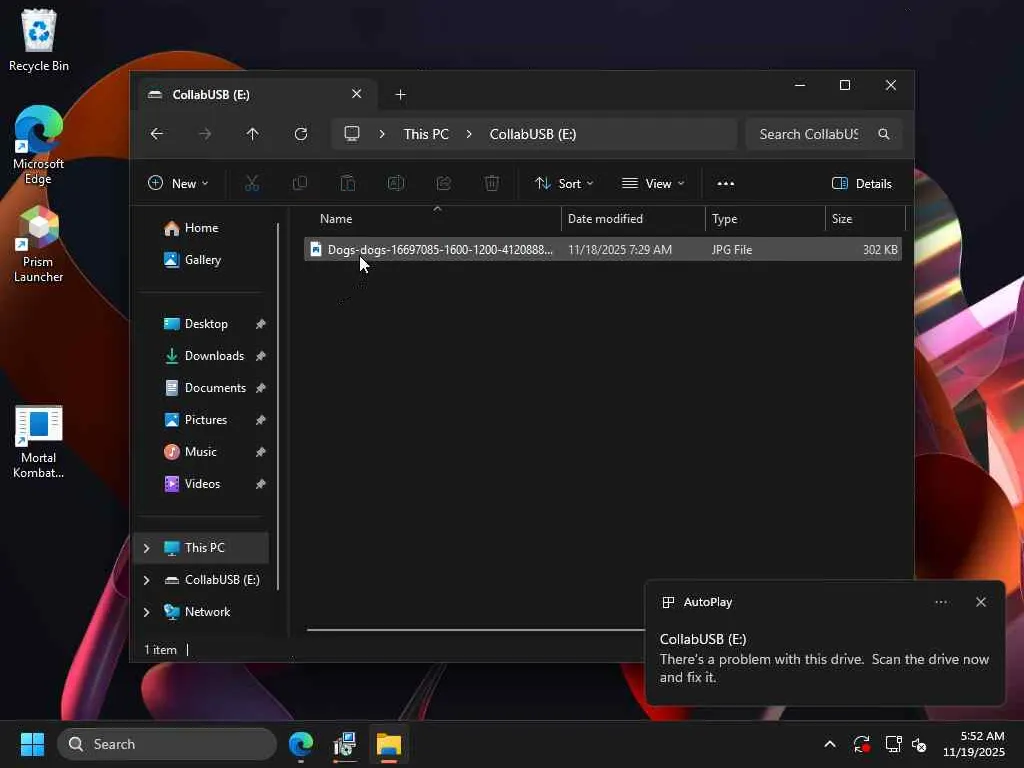Open the Recycle Bin desktop icon

(39, 40)
